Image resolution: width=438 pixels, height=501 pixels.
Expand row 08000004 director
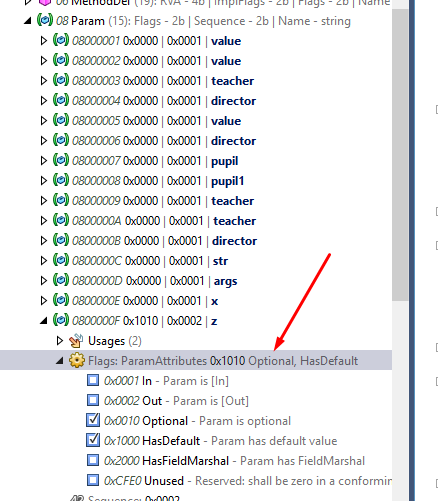(44, 101)
